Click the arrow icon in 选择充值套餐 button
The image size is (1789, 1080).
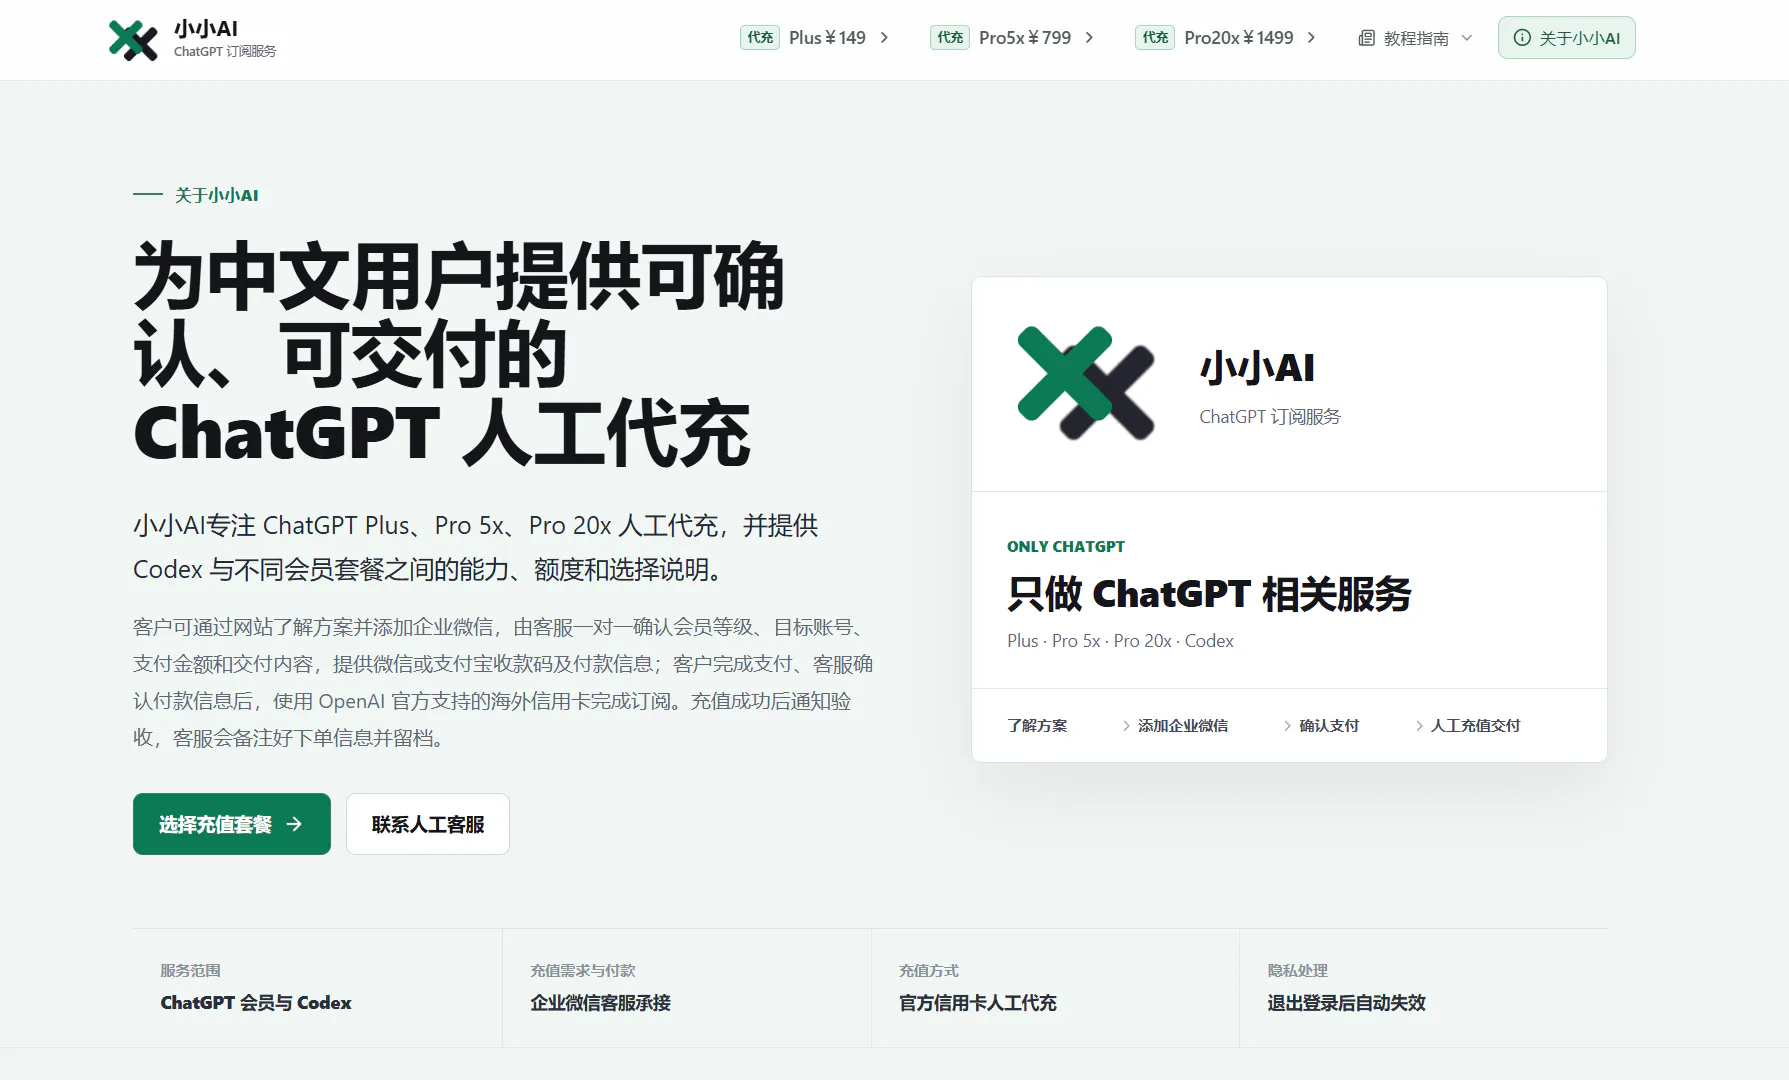point(294,824)
